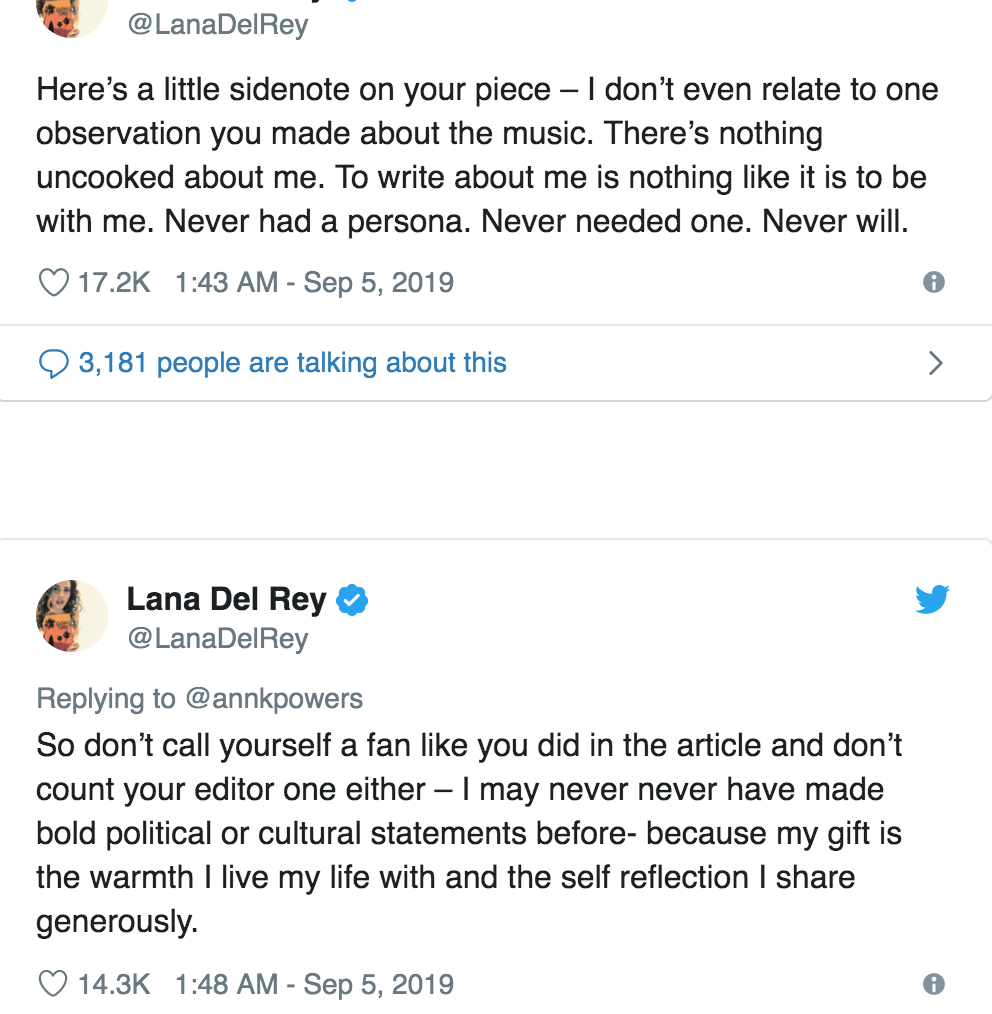This screenshot has width=992, height=1014.
Task: Click the speech bubble conversation icon
Action: (53, 363)
